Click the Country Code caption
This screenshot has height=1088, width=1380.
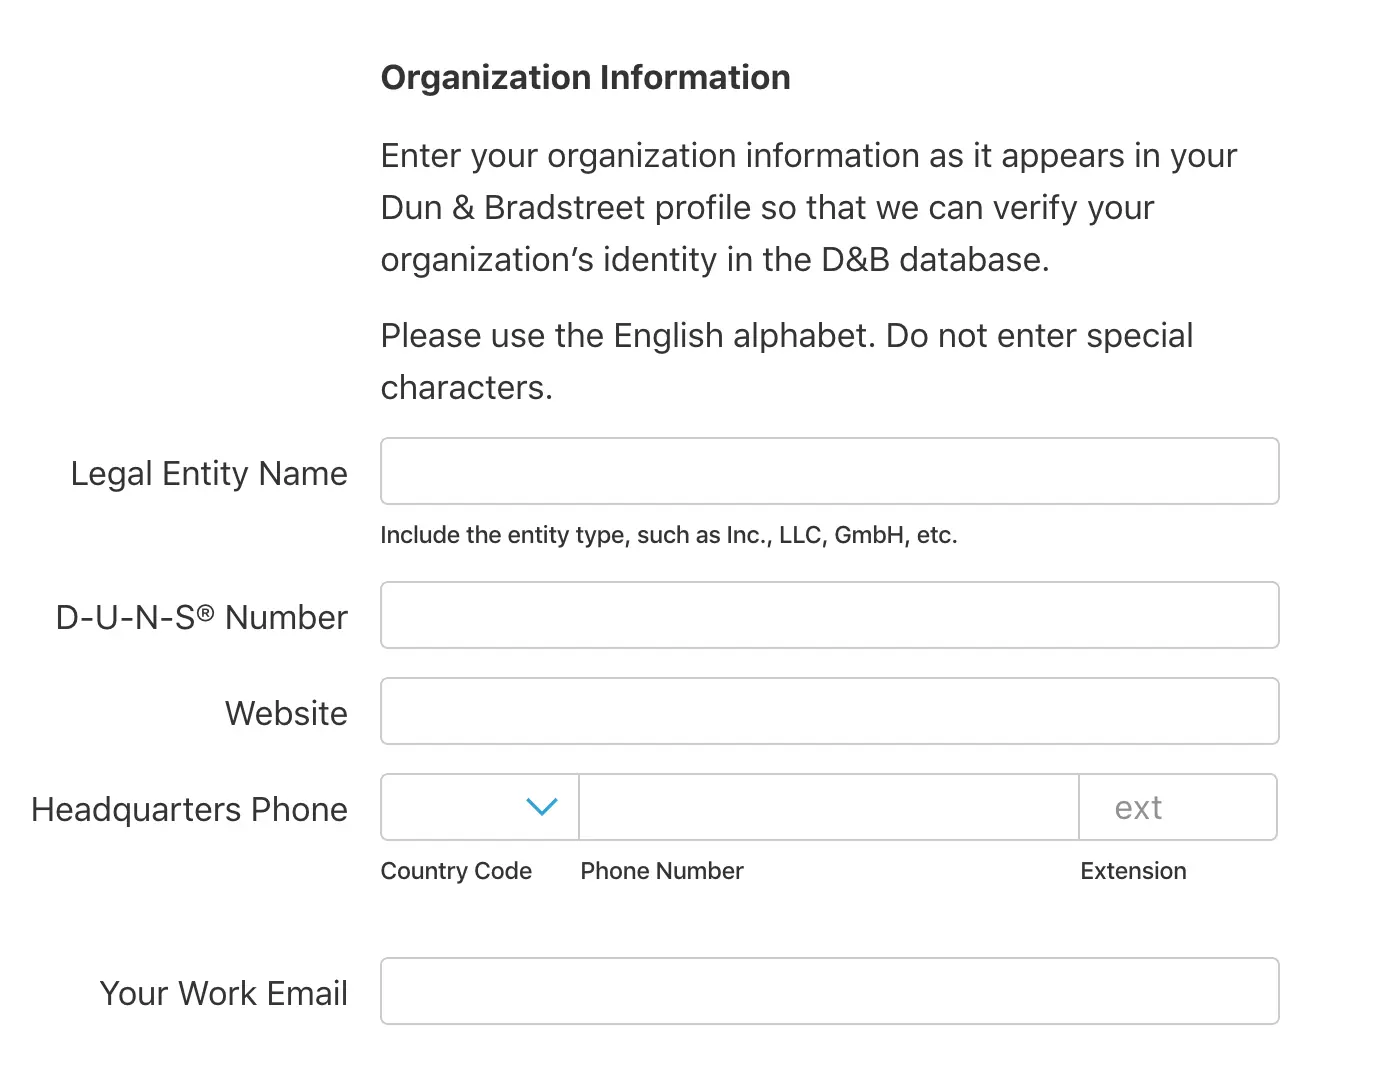pos(456,871)
